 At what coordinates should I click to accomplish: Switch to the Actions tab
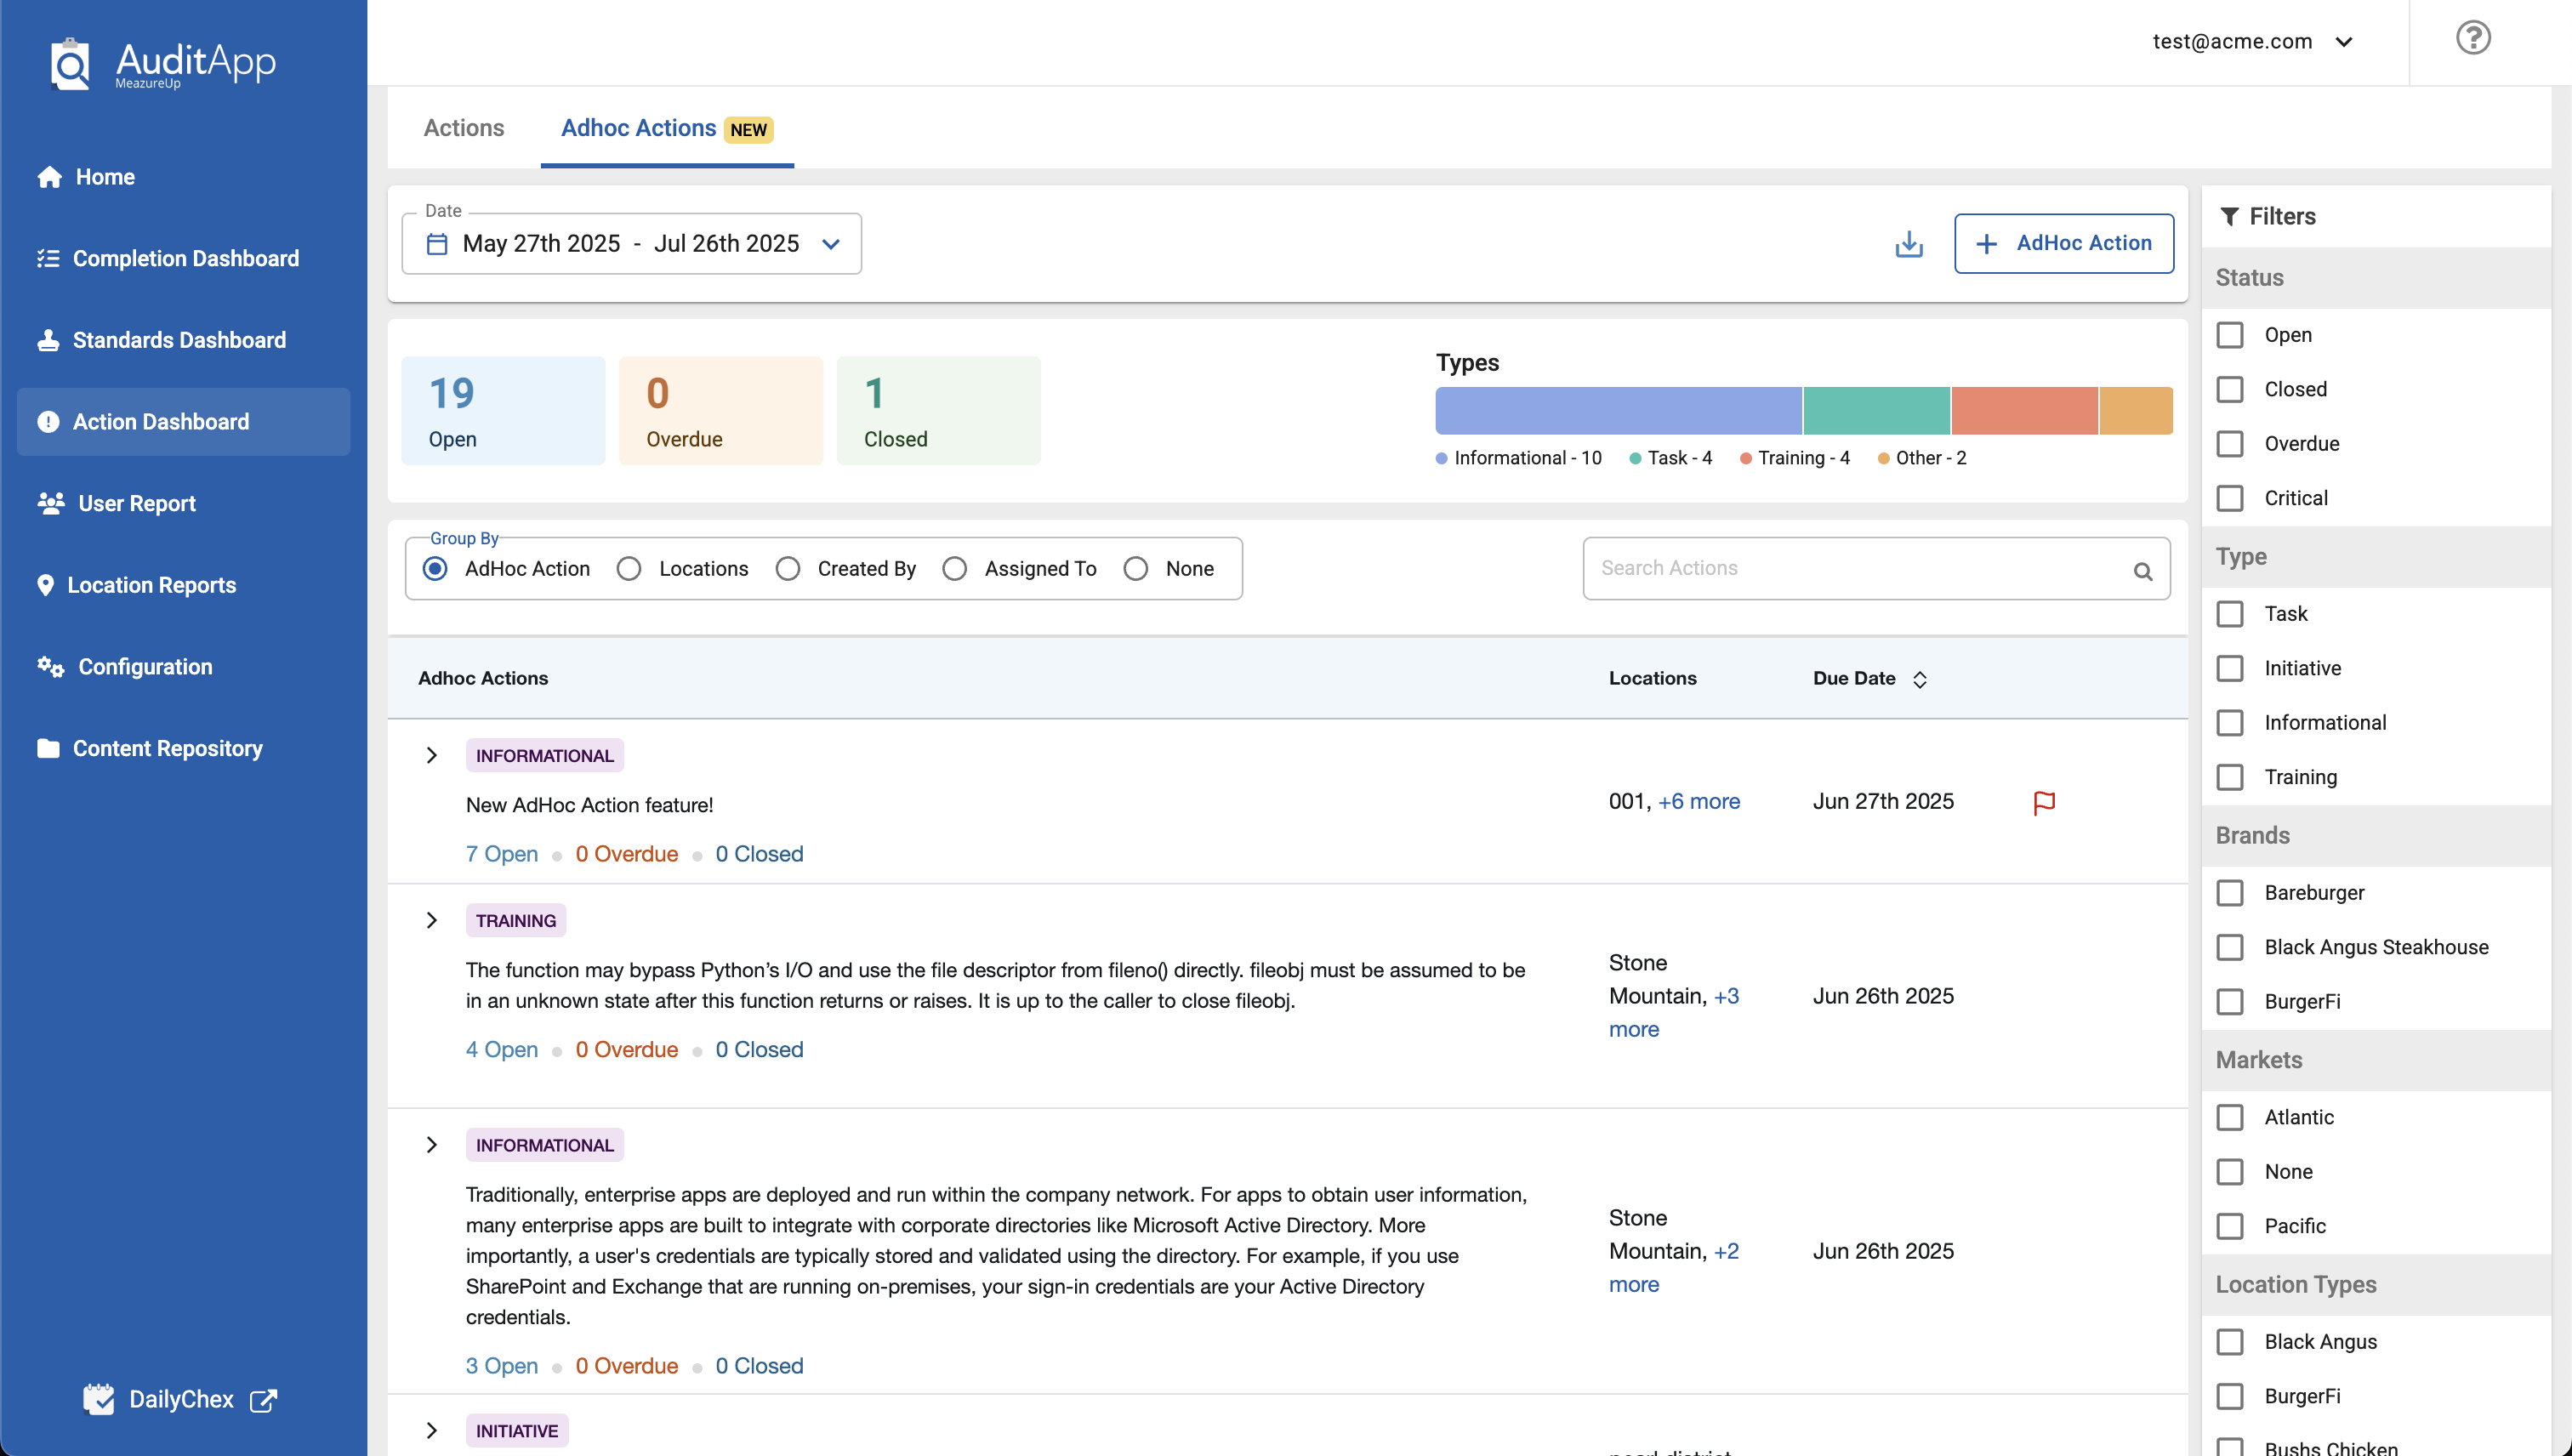(x=463, y=128)
